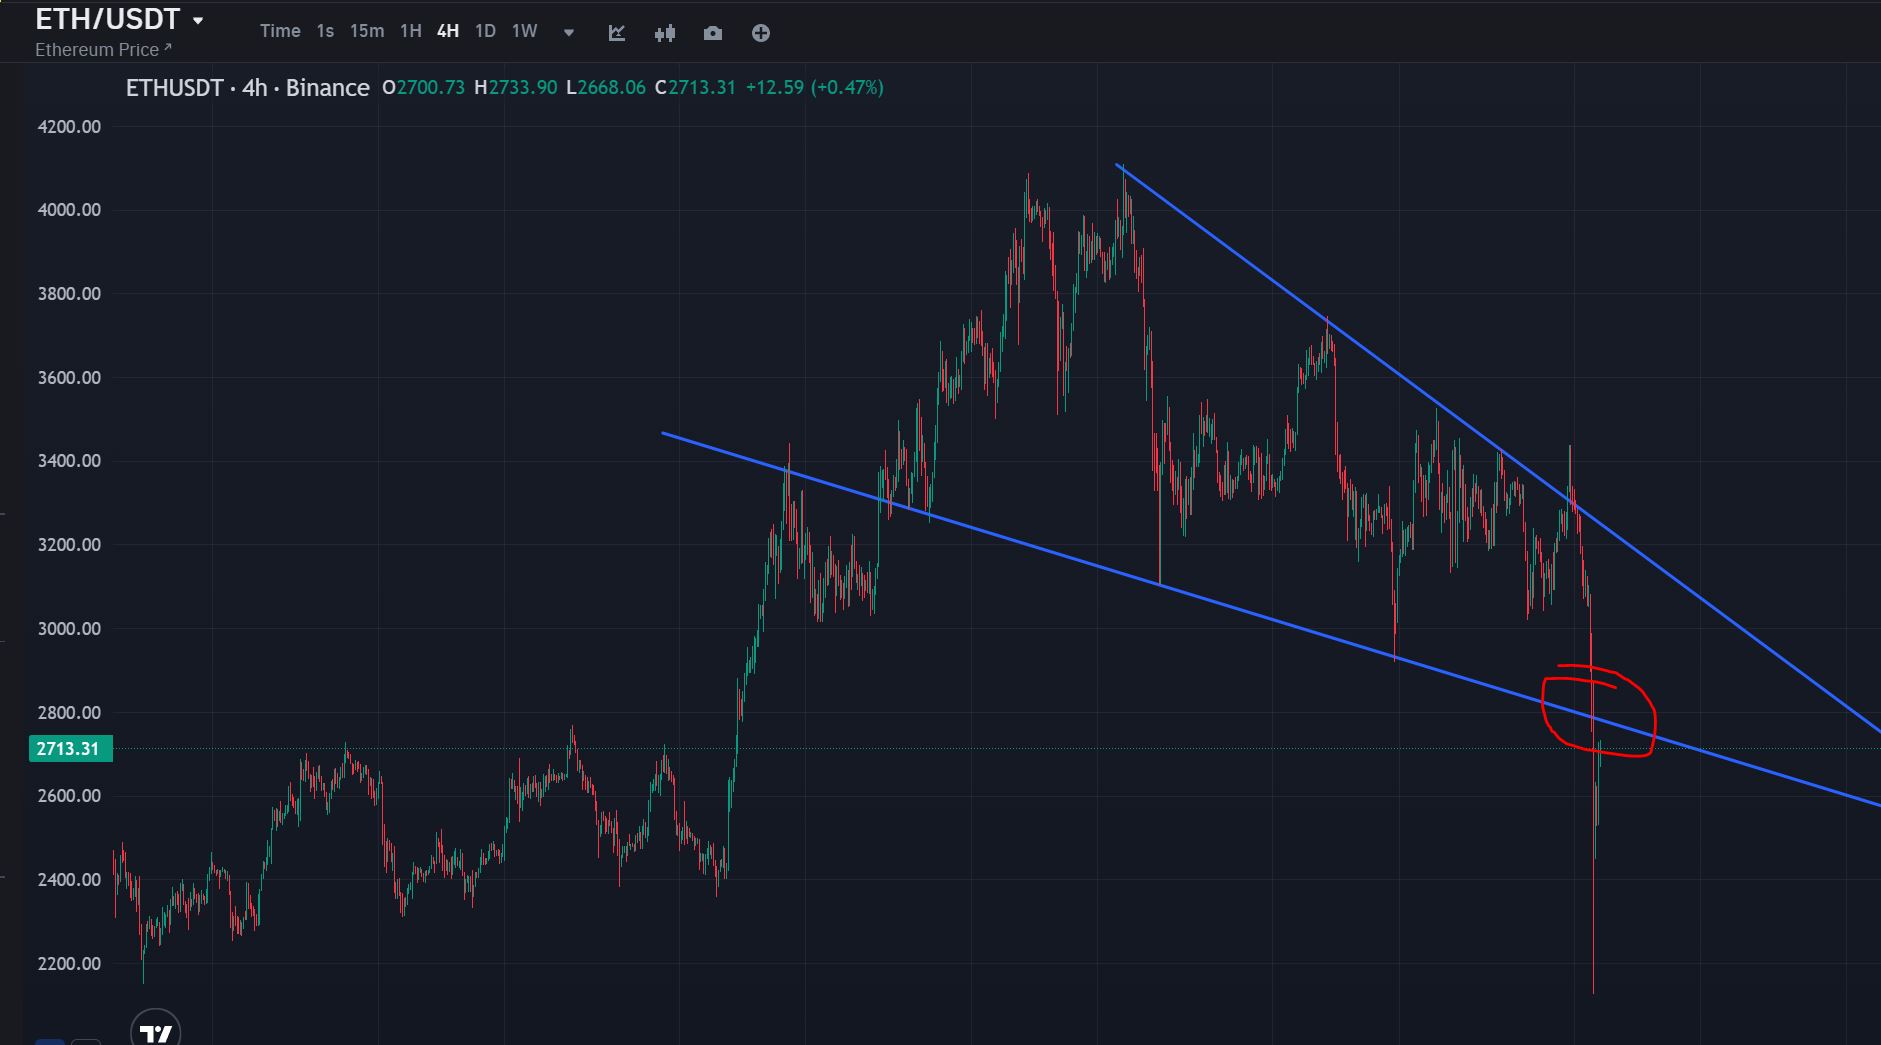The width and height of the screenshot is (1881, 1045).
Task: Expand the more timeframes dropdown arrow
Action: coord(569,33)
